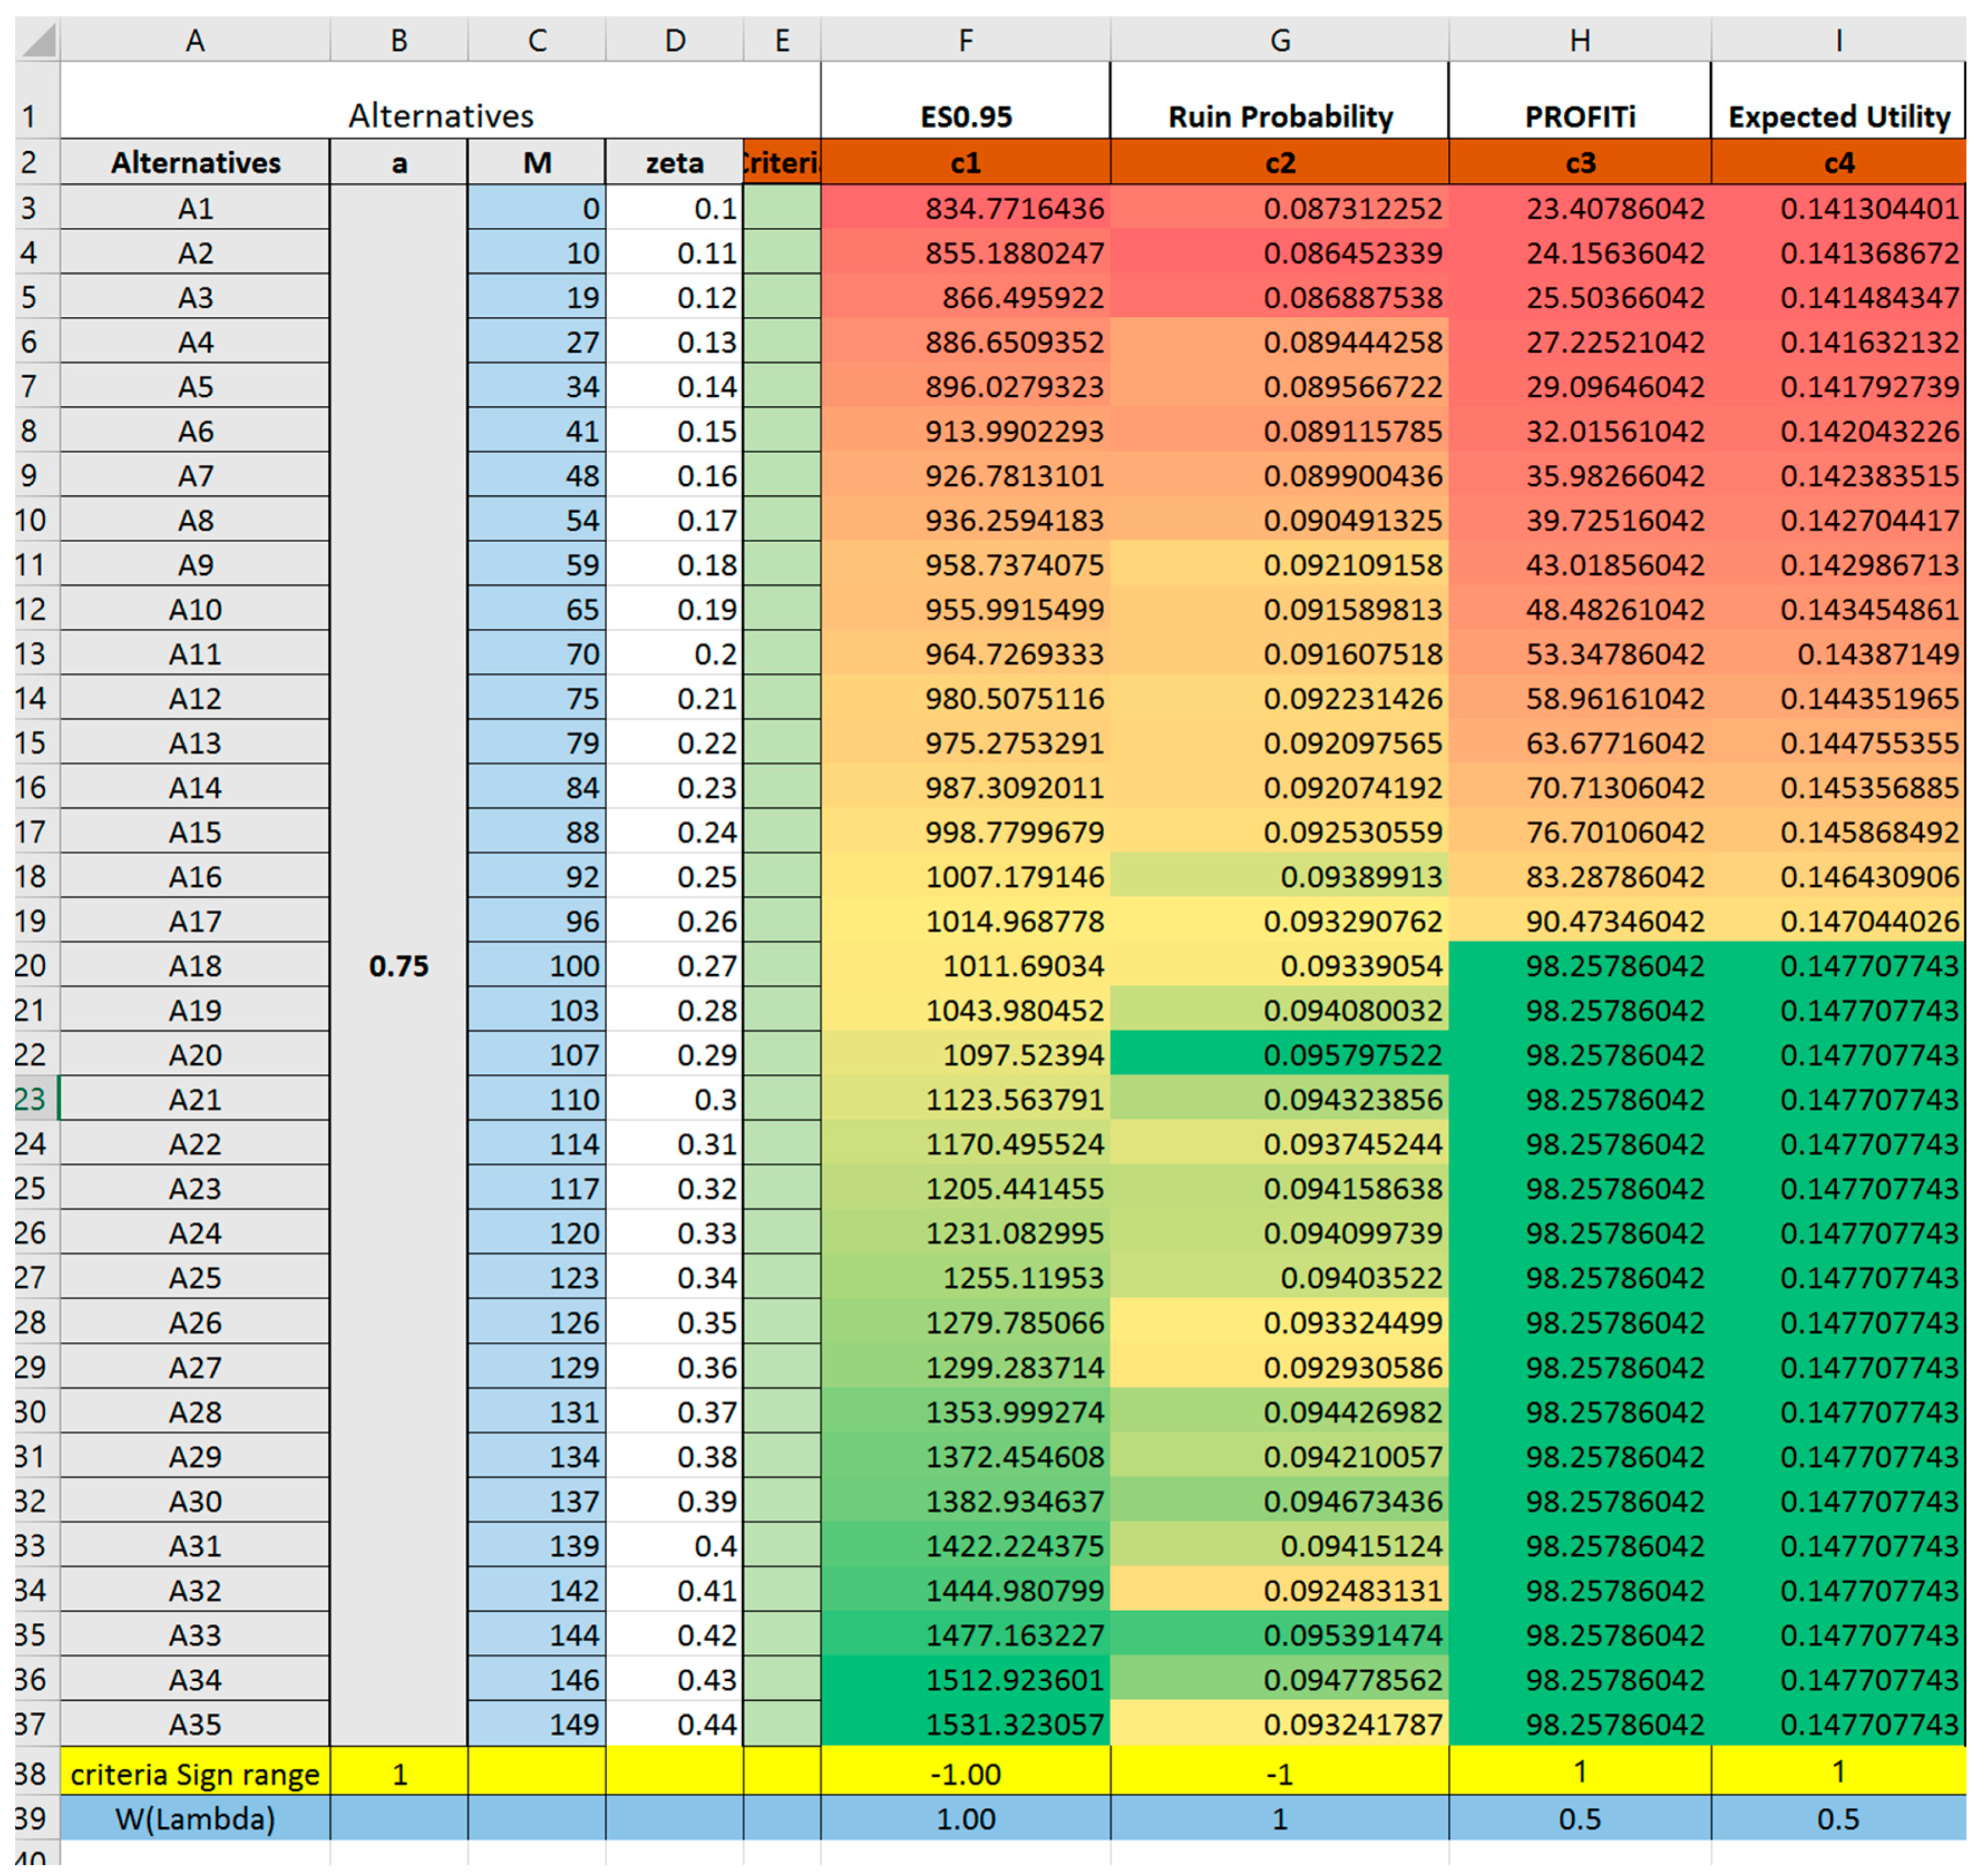Select column G header
The width and height of the screenshot is (1977, 1876).
1279,41
